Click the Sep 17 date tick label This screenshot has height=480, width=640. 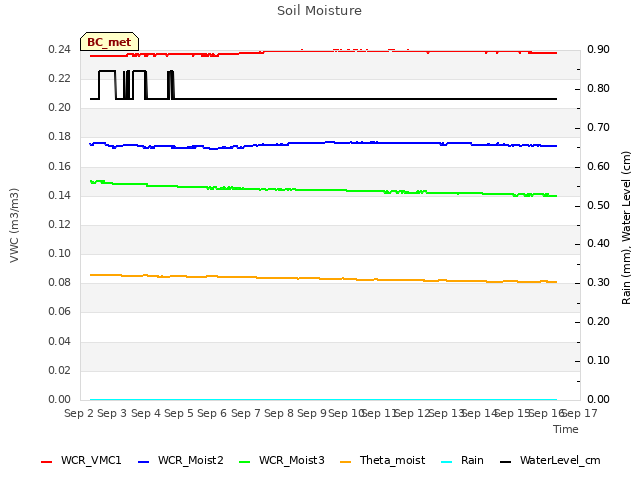click(x=580, y=413)
